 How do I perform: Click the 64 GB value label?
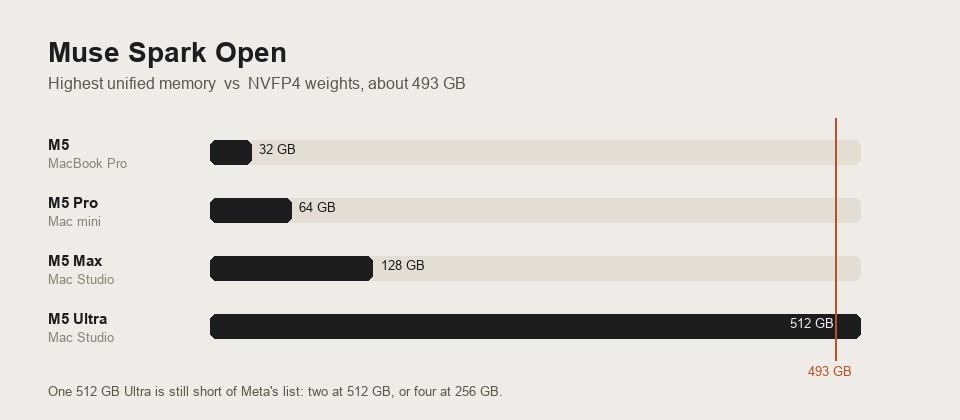317,208
